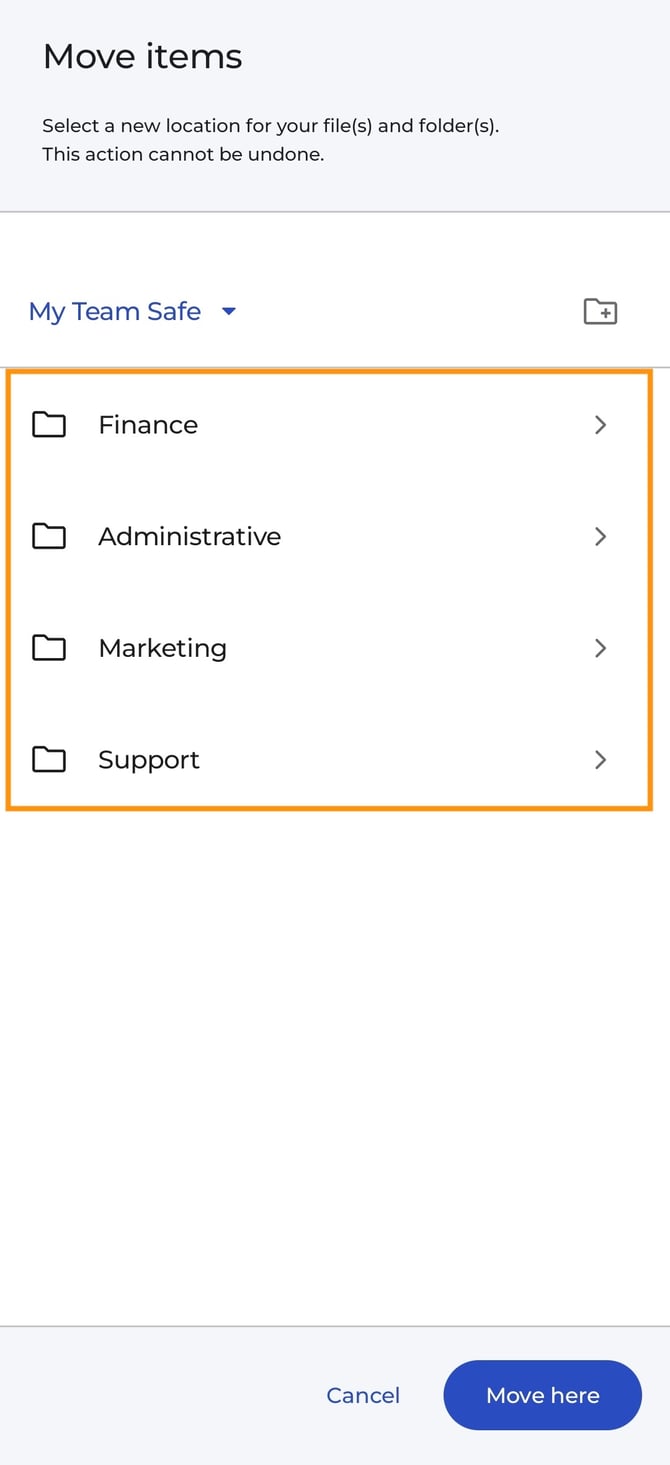Expand the Marketing folder chevron
Screen dimensions: 670x1465
pos(601,648)
